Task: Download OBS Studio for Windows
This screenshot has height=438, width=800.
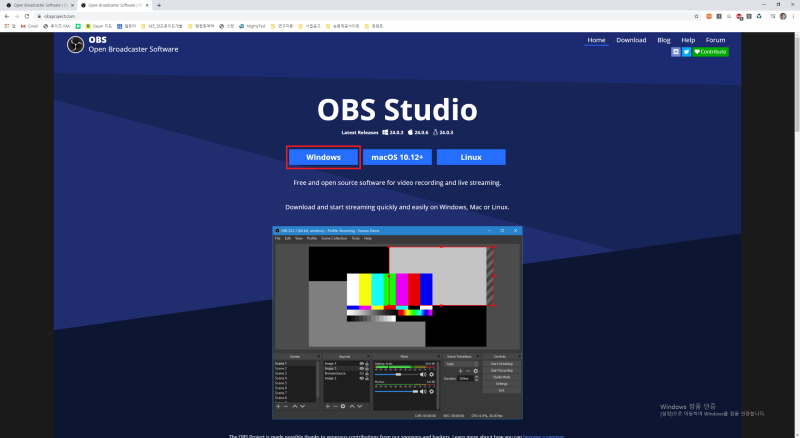Action: pos(323,157)
